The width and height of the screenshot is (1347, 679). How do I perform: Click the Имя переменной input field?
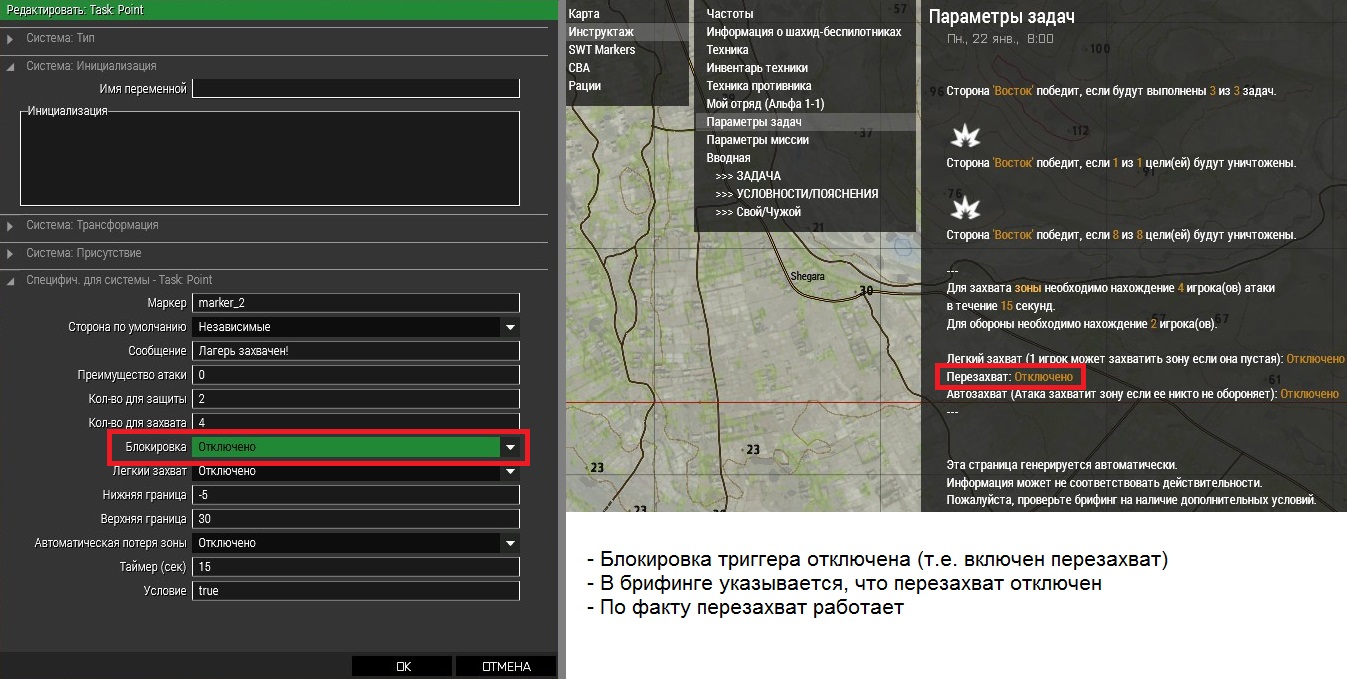[x=355, y=89]
